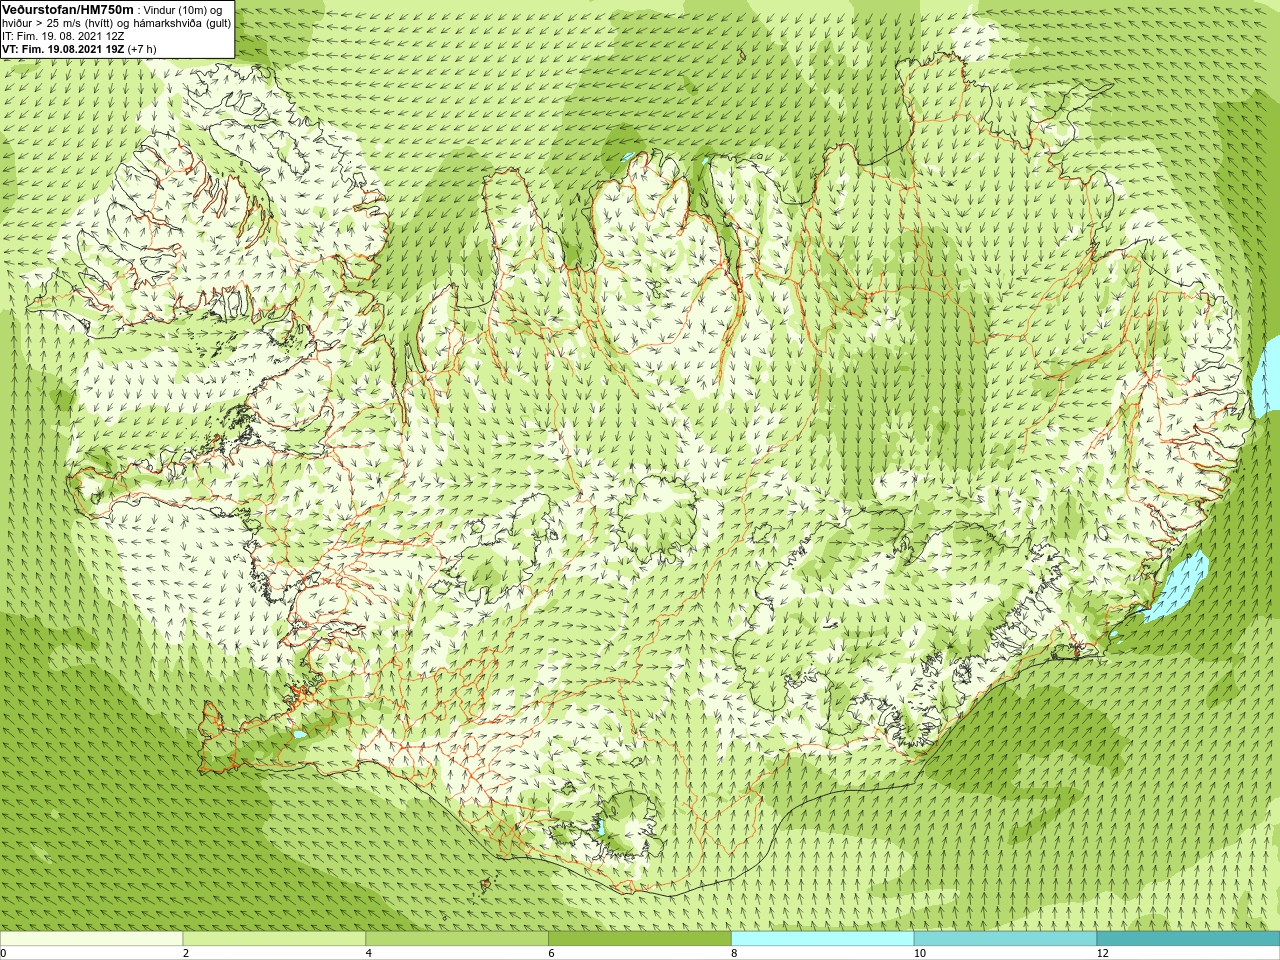Click the legend value label '6'

pyautogui.click(x=551, y=953)
